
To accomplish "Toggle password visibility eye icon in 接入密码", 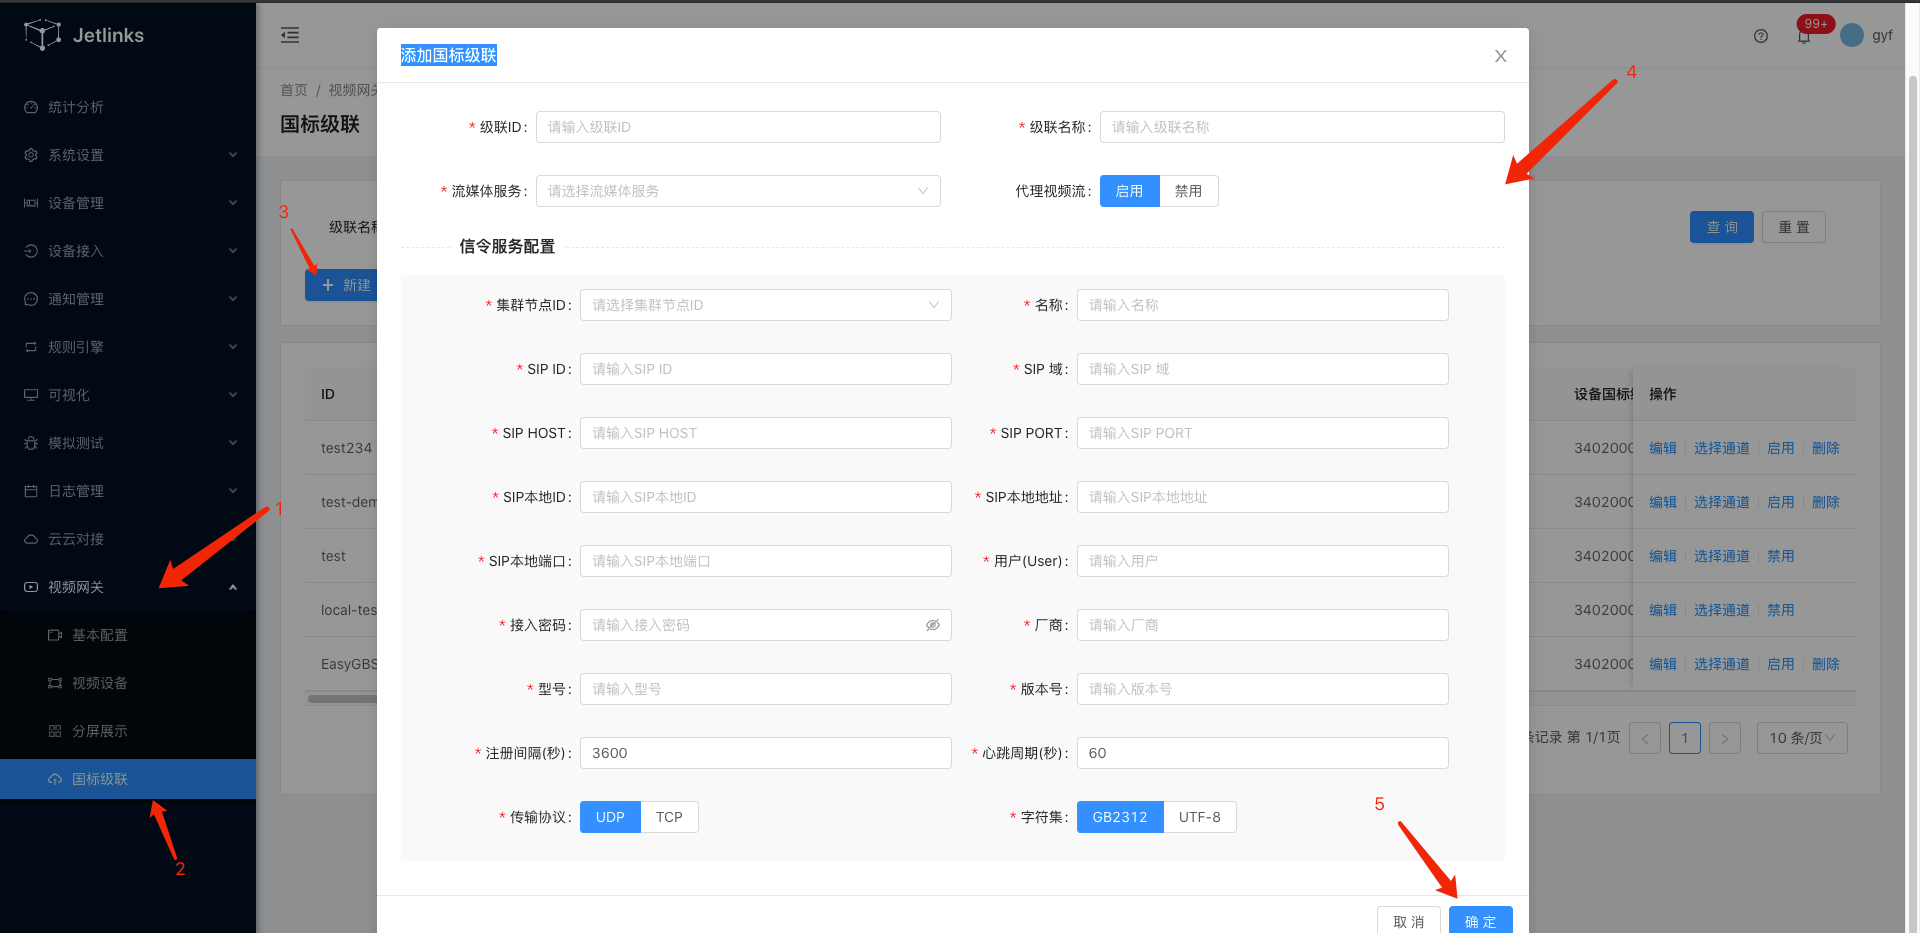I will (932, 625).
